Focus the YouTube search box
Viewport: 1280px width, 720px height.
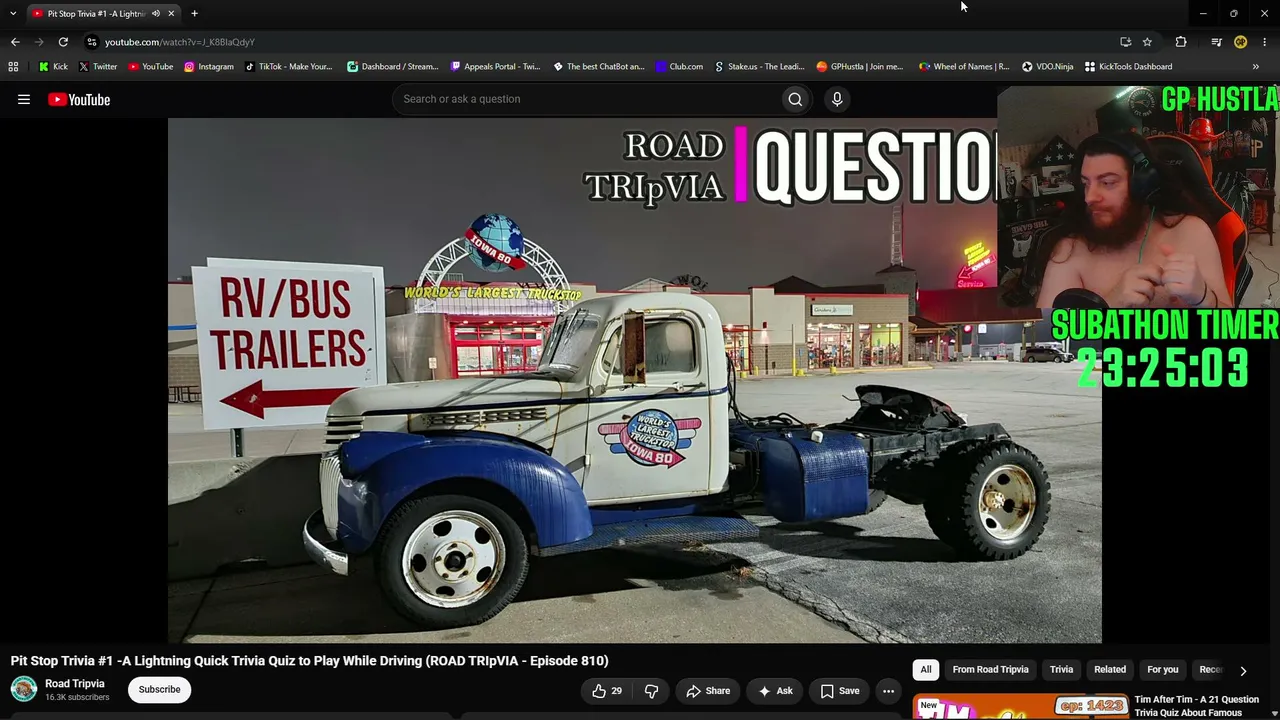[586, 99]
